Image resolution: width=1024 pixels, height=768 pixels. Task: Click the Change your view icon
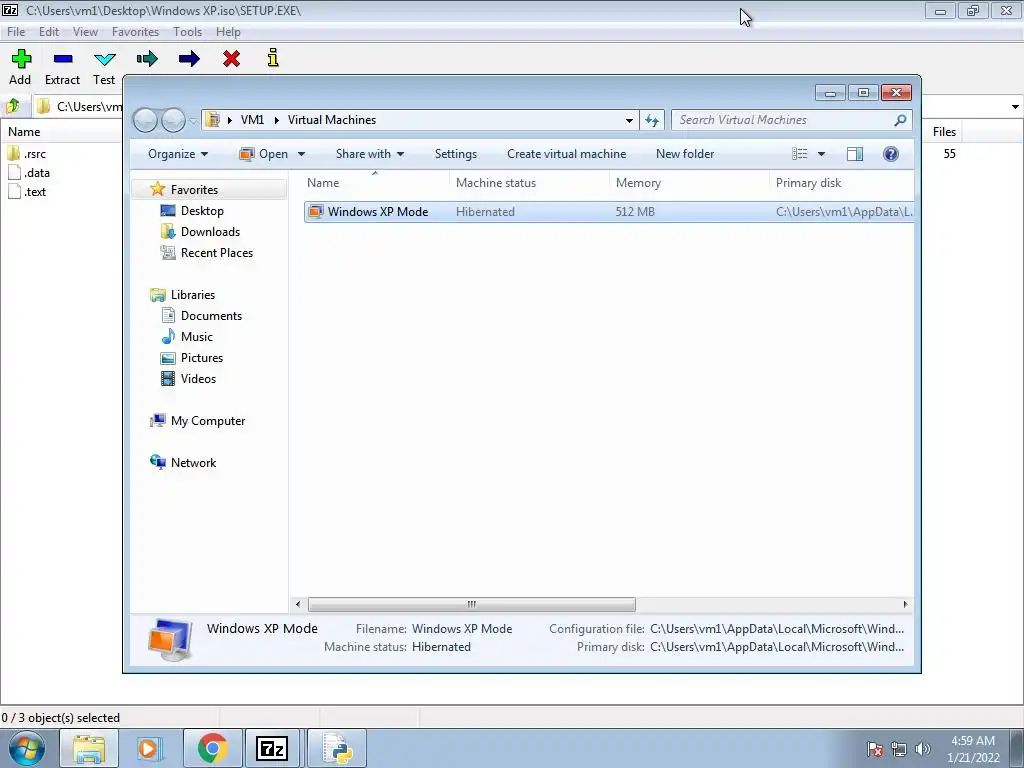(x=800, y=154)
